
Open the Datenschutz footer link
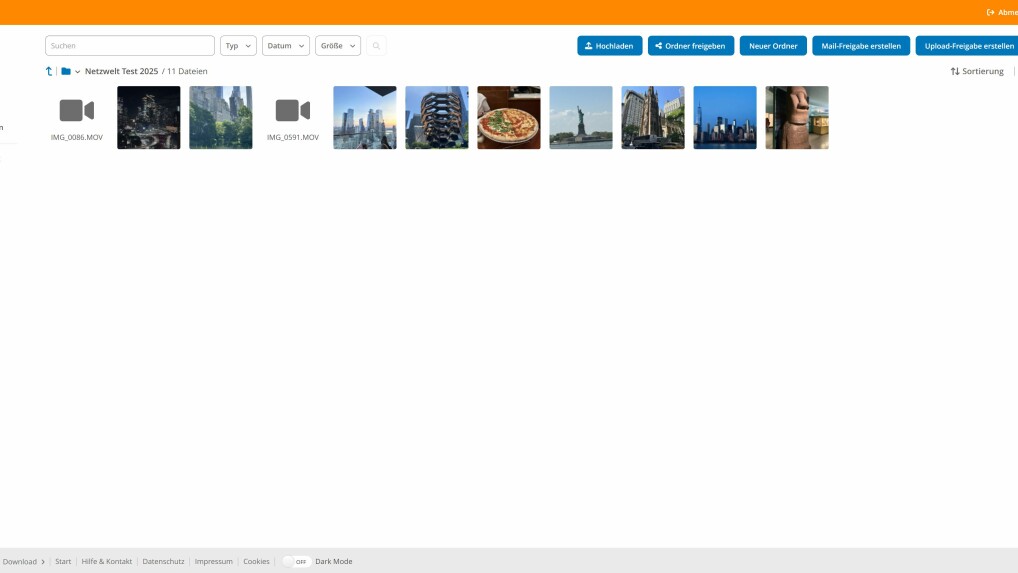(163, 561)
